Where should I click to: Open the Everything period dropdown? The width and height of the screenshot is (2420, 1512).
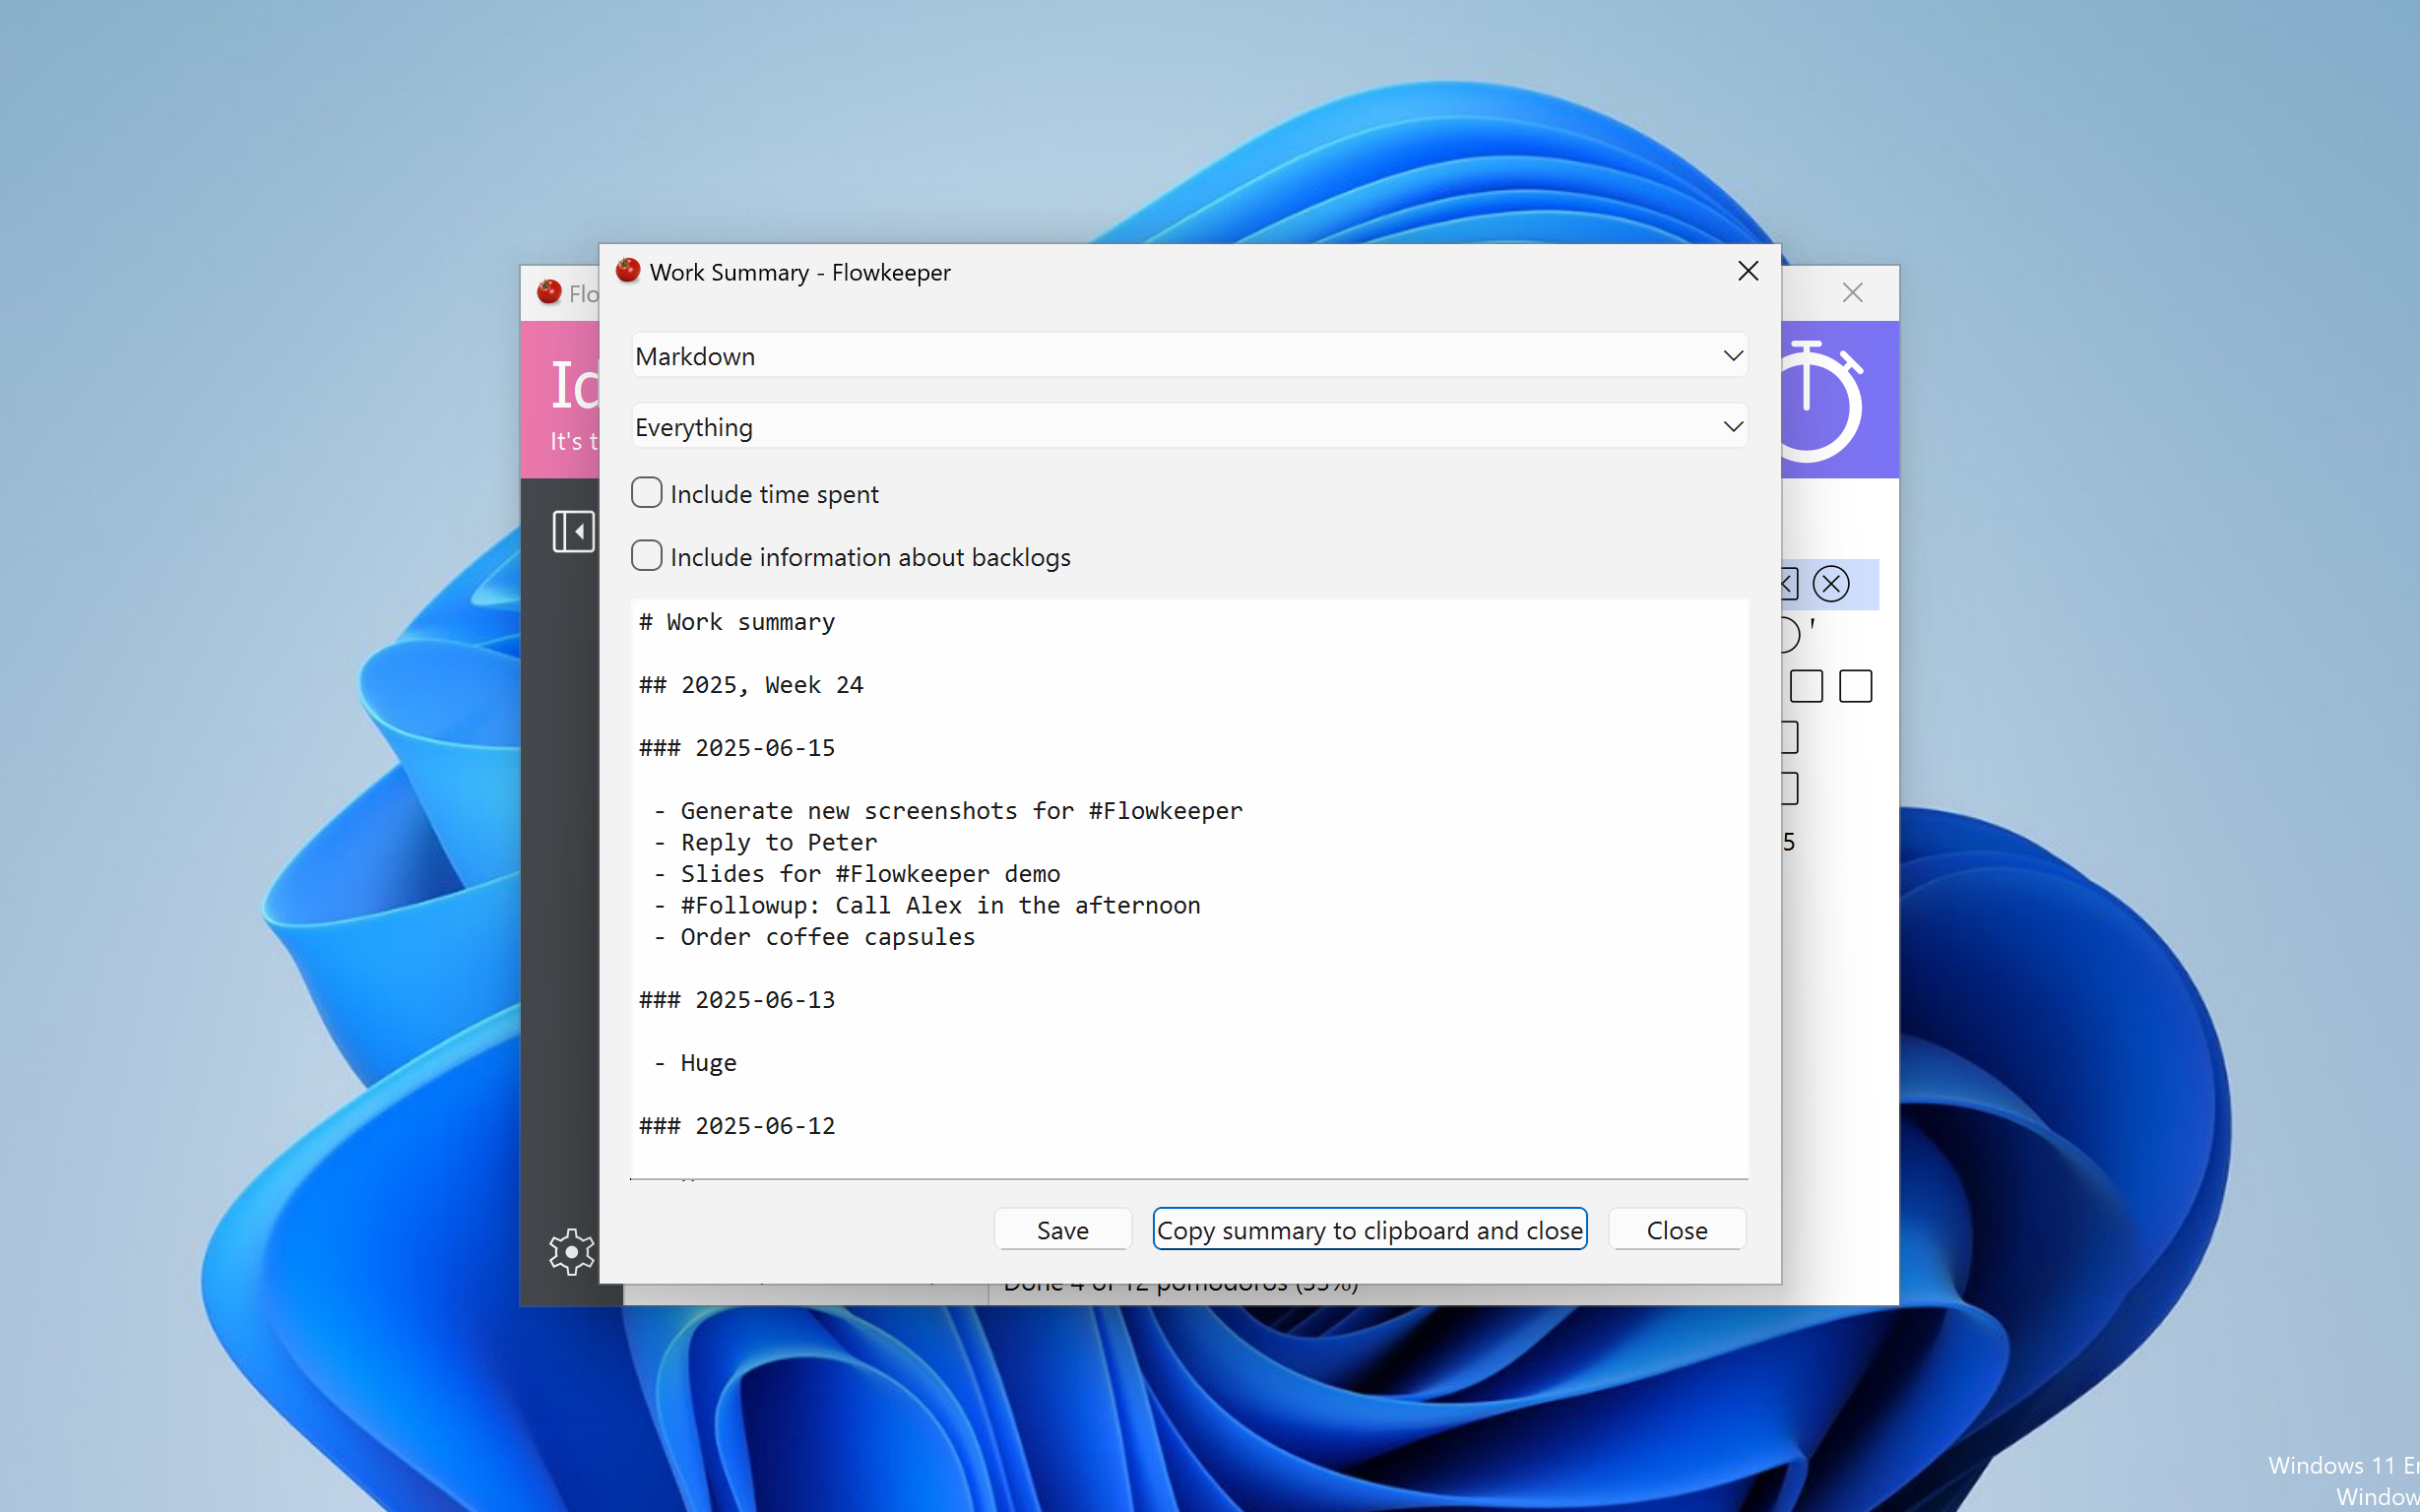click(x=1189, y=427)
